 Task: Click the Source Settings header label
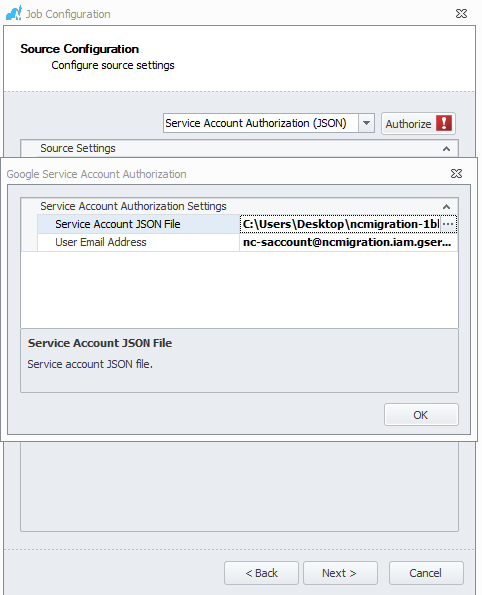click(78, 148)
